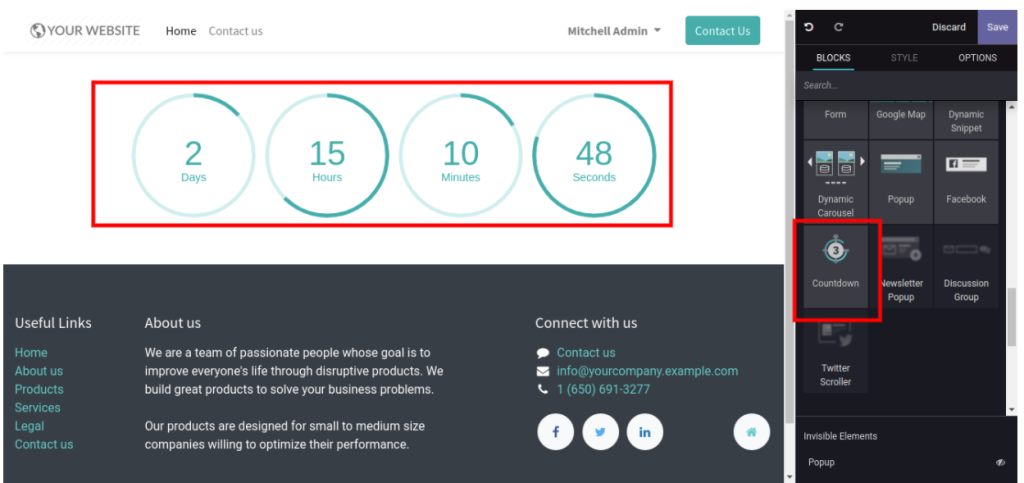Click the info@yourcompany.example.com email link
The height and width of the screenshot is (483, 1024).
647,371
